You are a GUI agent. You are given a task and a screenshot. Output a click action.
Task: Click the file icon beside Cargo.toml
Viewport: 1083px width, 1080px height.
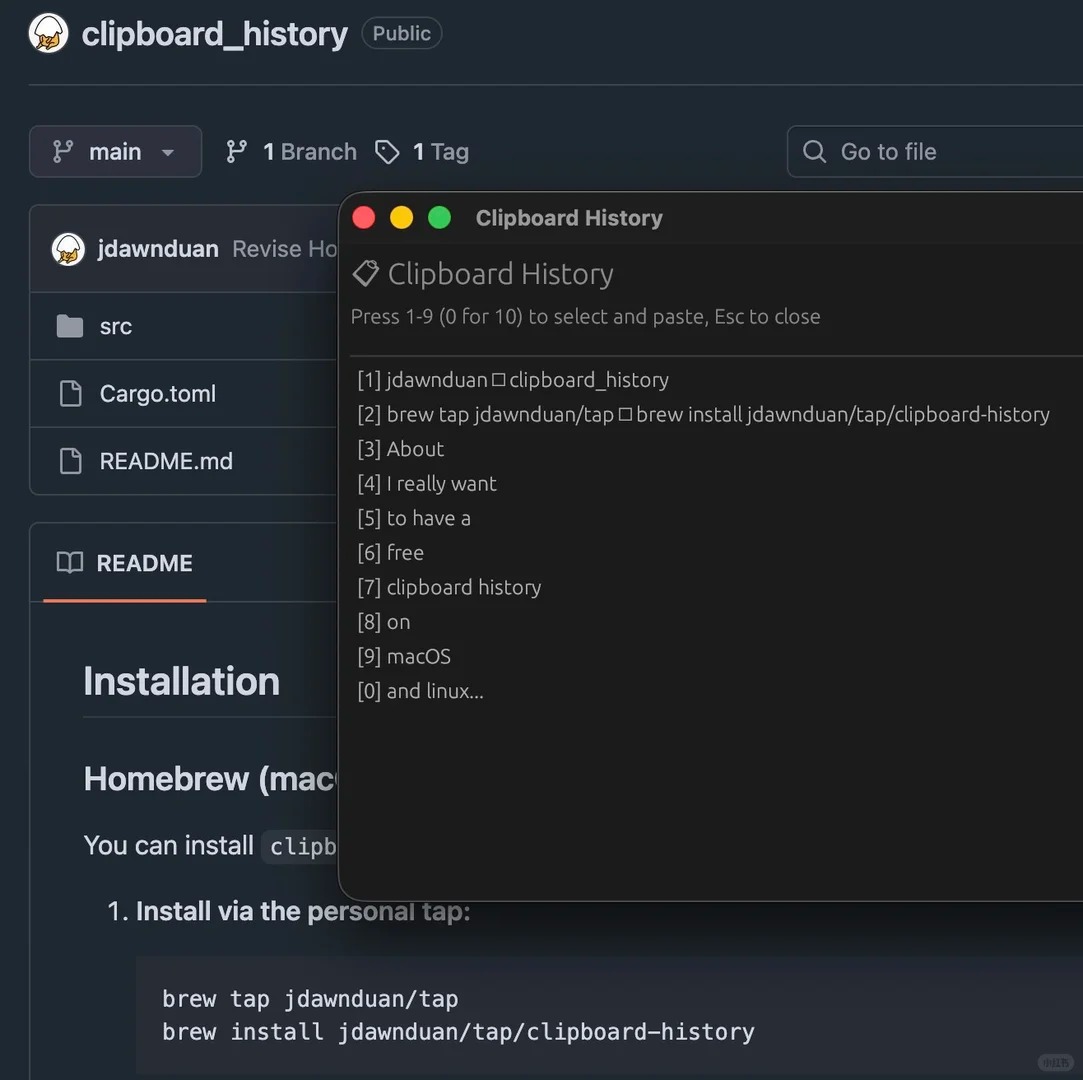[70, 393]
